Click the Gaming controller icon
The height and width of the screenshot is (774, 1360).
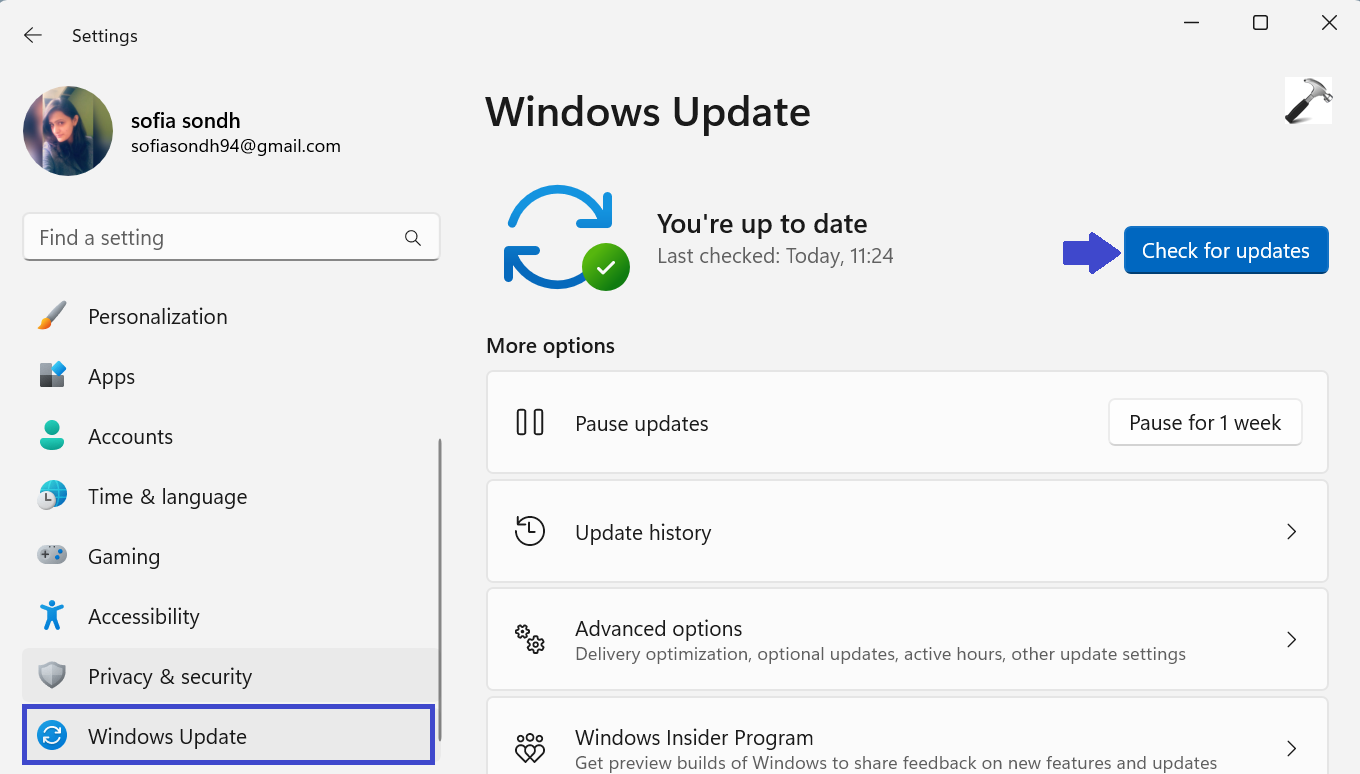click(x=52, y=555)
